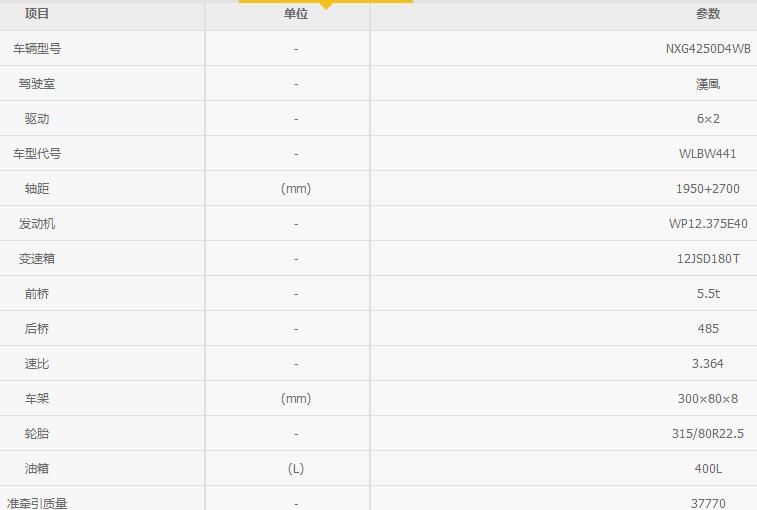Click the gearbox value 12JSD180T
This screenshot has height=510, width=757.
tap(708, 259)
